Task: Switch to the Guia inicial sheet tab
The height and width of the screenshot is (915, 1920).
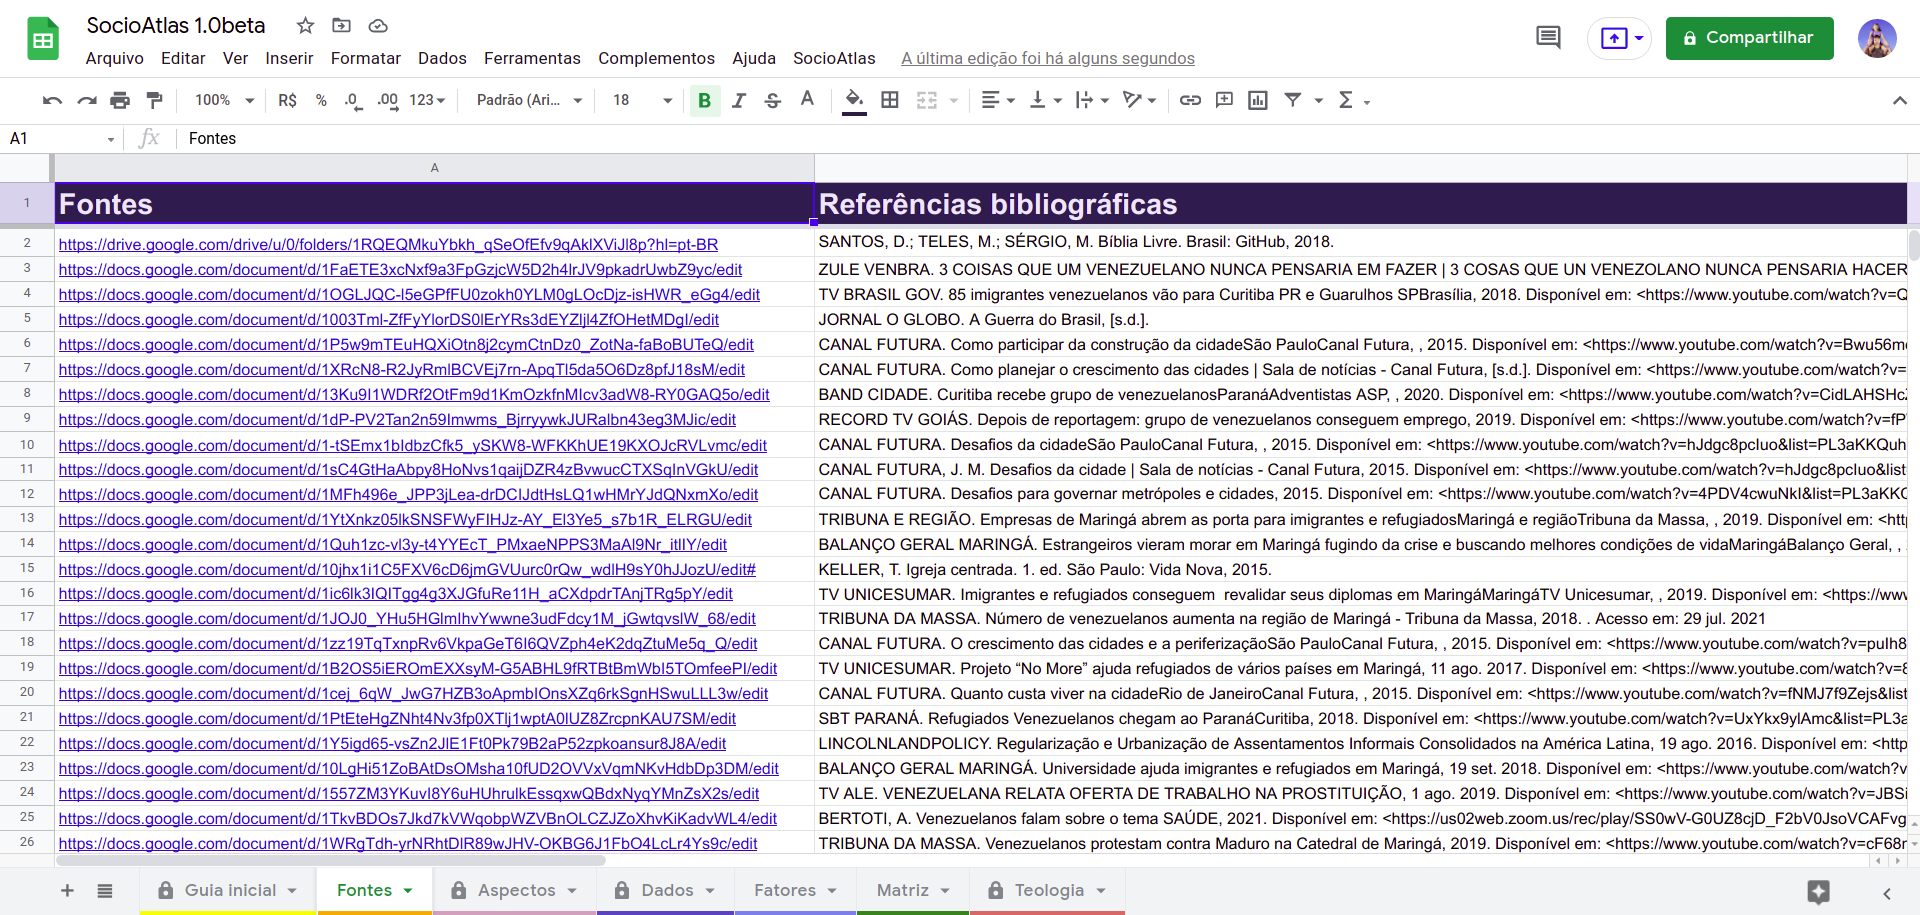Action: click(x=230, y=890)
